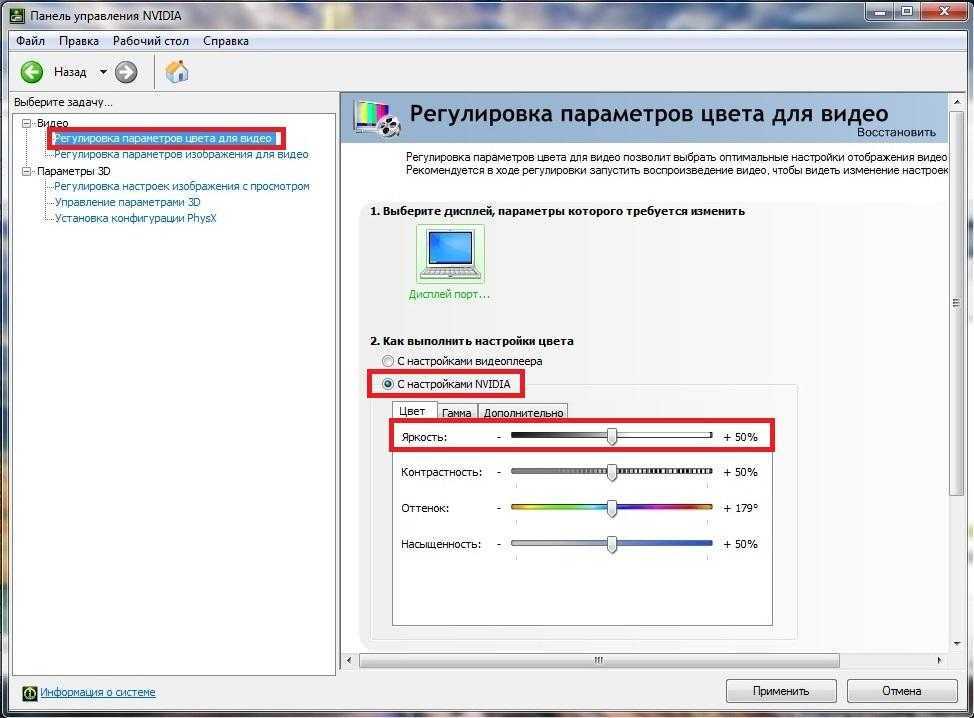Click the 'Яркость' brightness slider handle

tap(612, 436)
